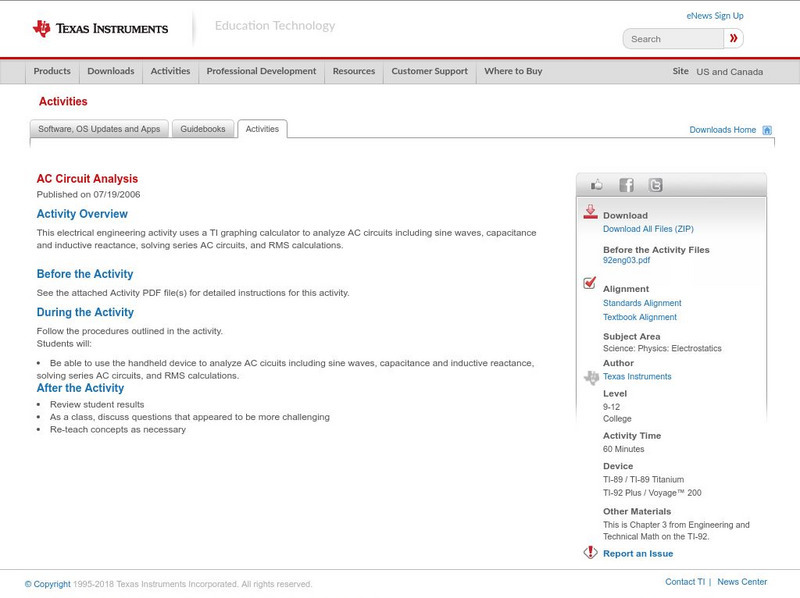Viewport: 800px width, 598px height.
Task: Open Where to Buy menu
Action: coord(513,71)
